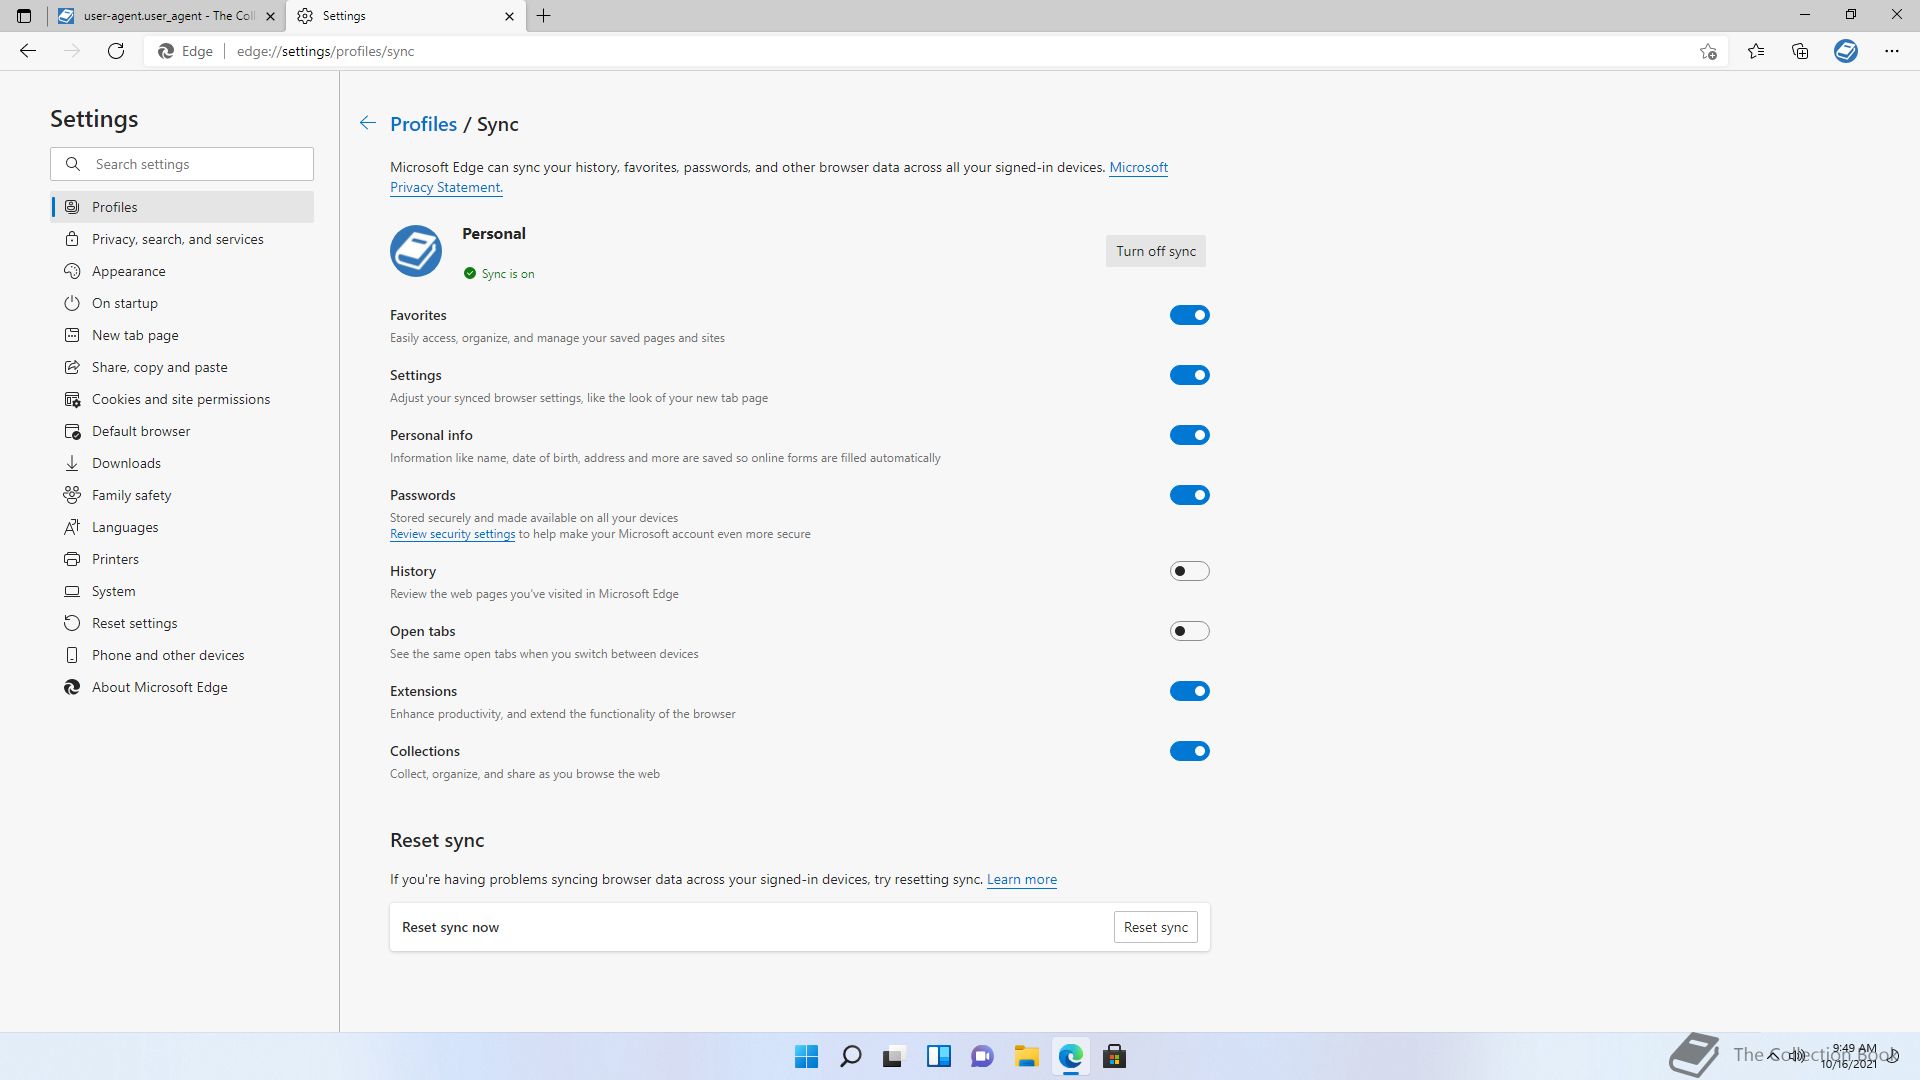Open Share, copy and paste settings
The height and width of the screenshot is (1080, 1920).
coord(182,367)
